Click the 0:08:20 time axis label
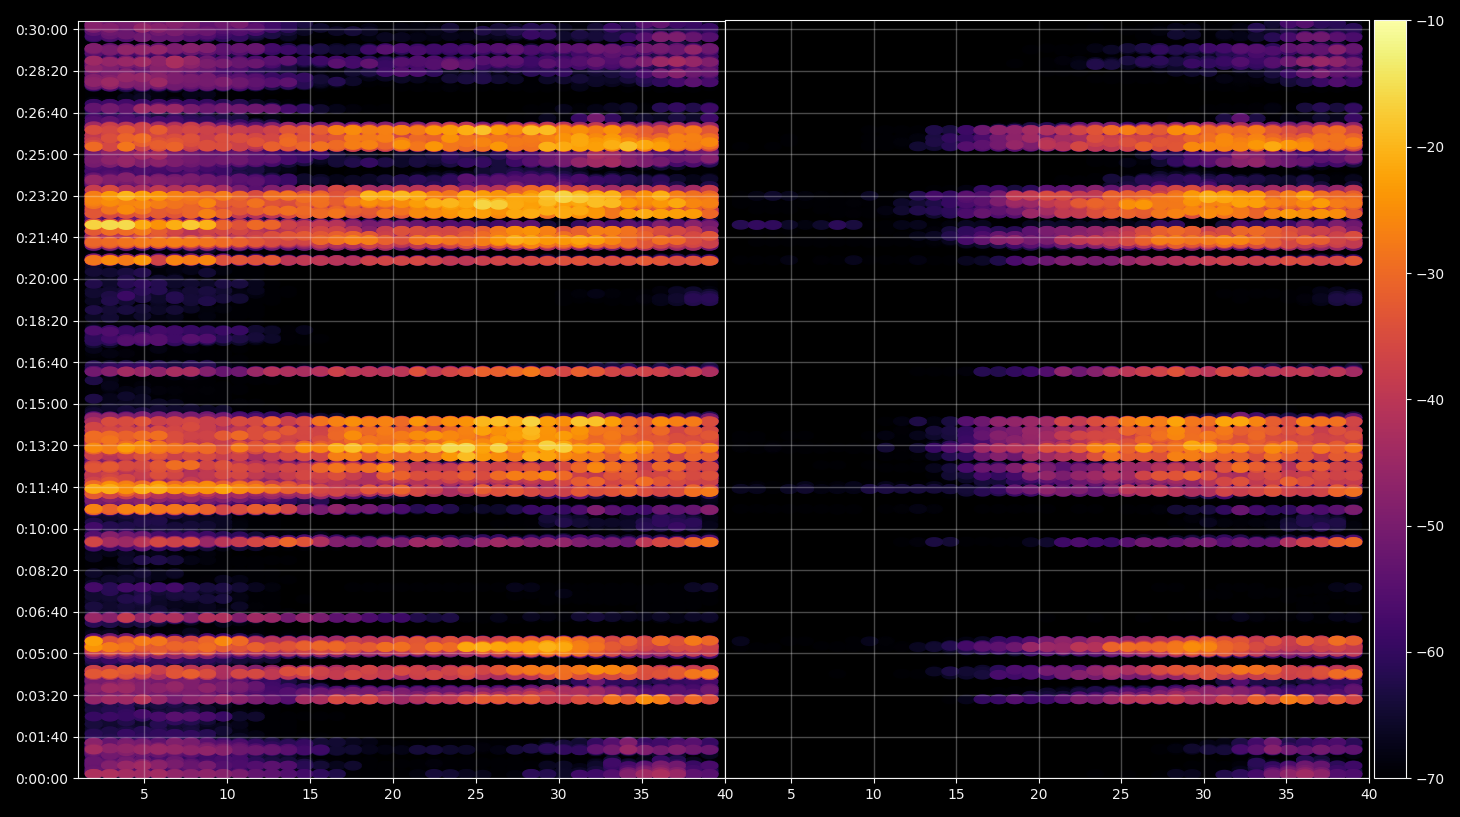The height and width of the screenshot is (817, 1460). (x=42, y=571)
